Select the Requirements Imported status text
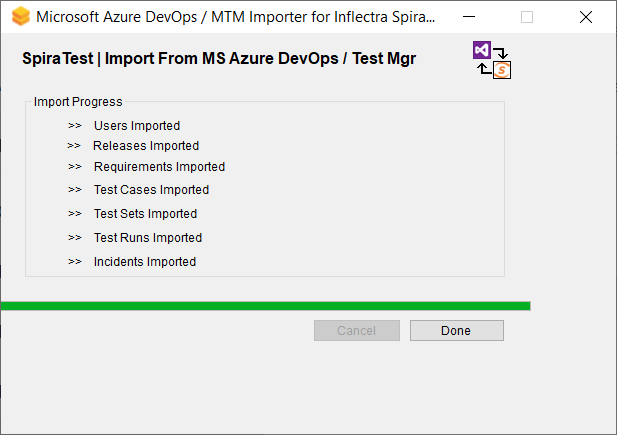This screenshot has width=617, height=435. [159, 167]
